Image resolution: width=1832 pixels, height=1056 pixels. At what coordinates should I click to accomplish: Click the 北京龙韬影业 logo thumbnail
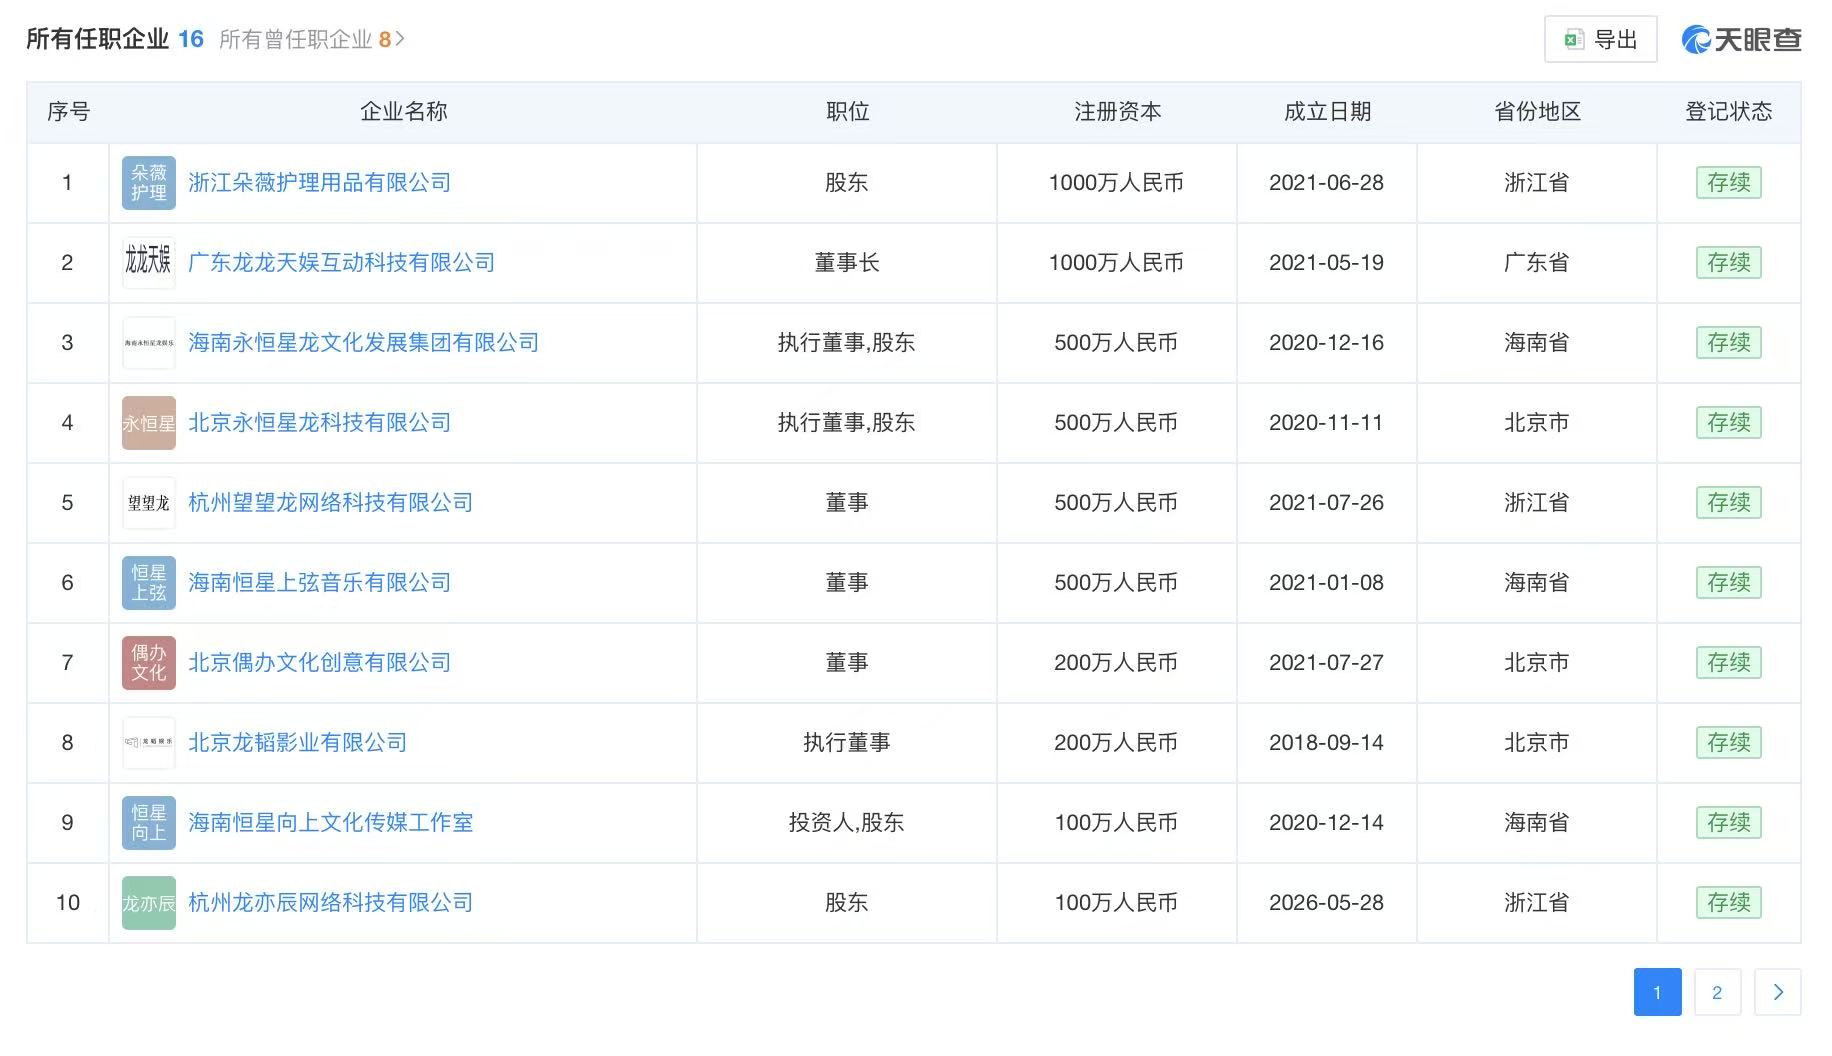[x=148, y=743]
